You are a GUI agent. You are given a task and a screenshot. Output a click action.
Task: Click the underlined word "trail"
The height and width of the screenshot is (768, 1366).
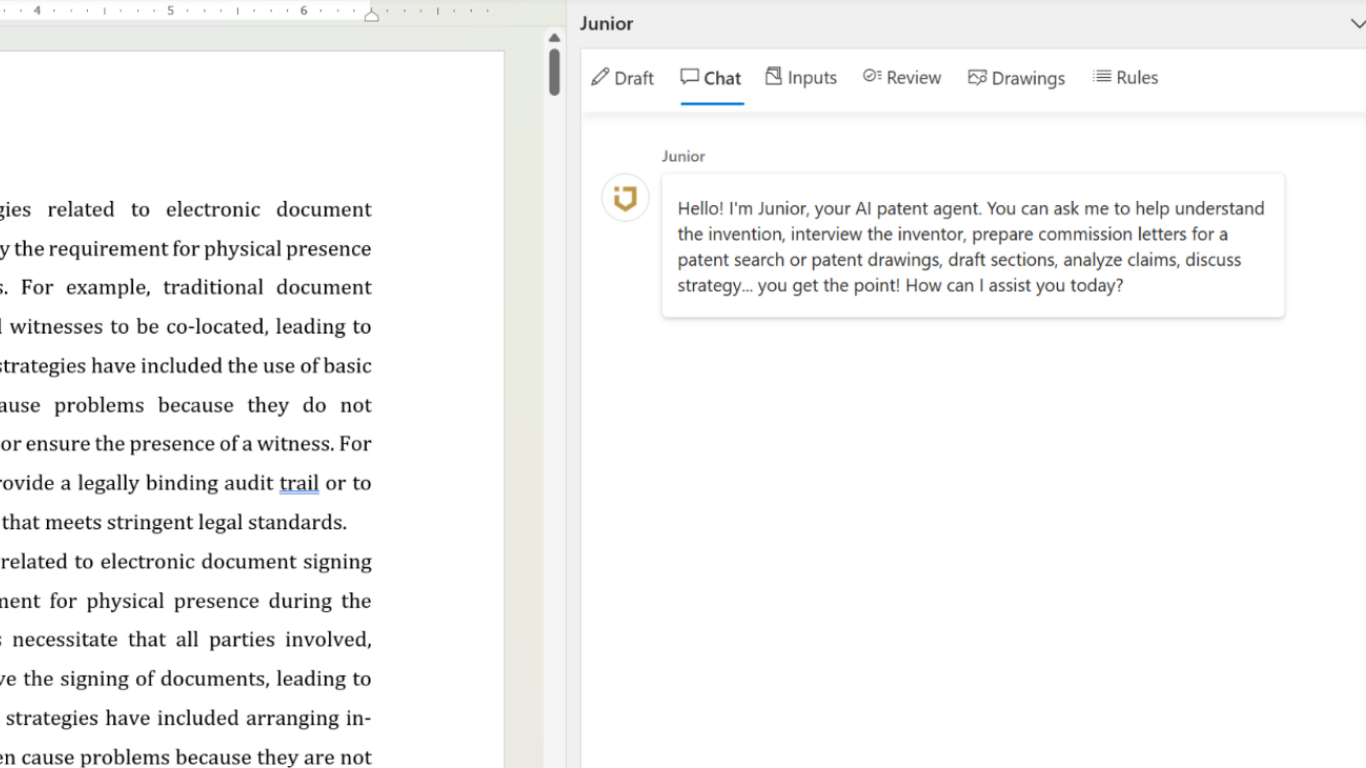[x=299, y=483]
